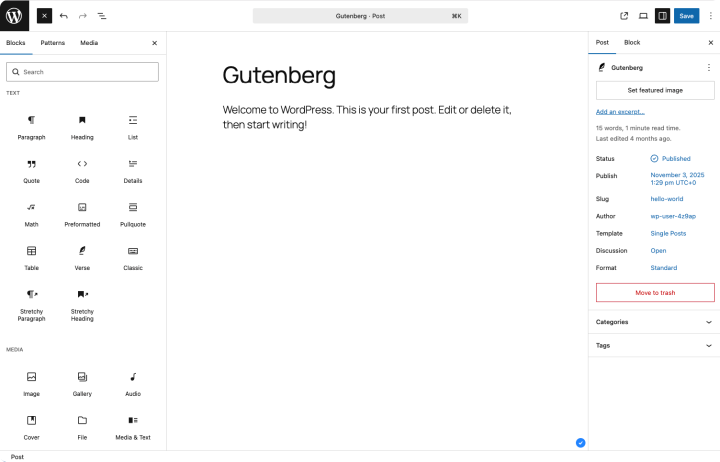Focus the block Search field
This screenshot has width=720, height=462.
pos(82,72)
